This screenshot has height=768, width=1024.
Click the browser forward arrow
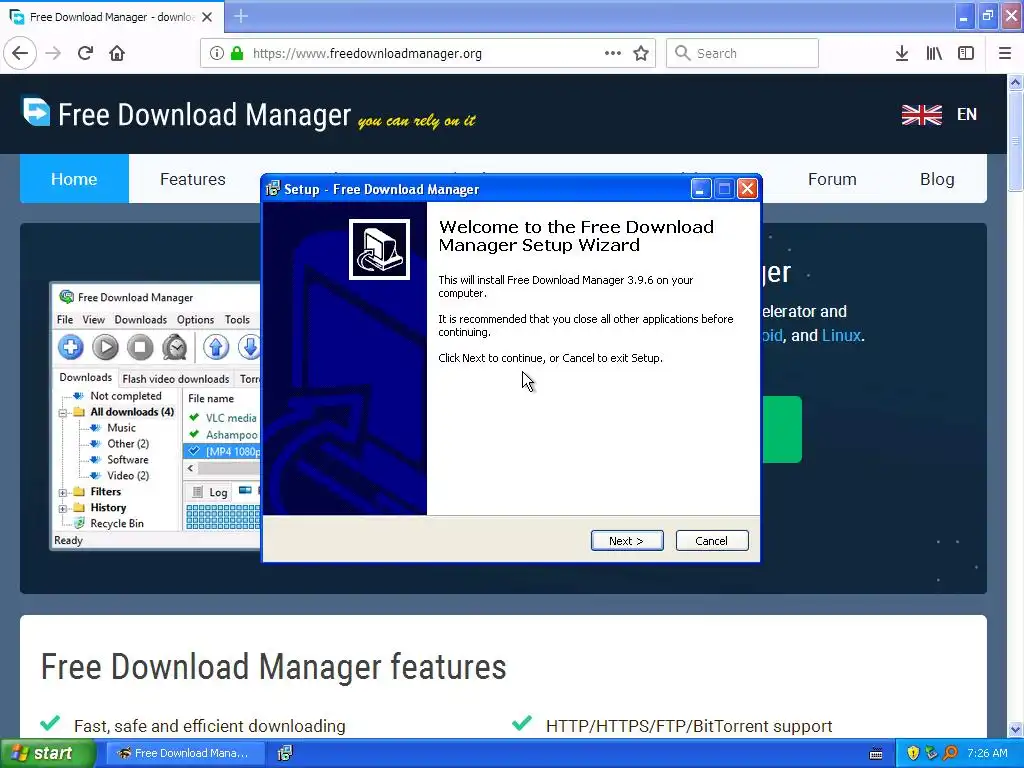coord(54,53)
